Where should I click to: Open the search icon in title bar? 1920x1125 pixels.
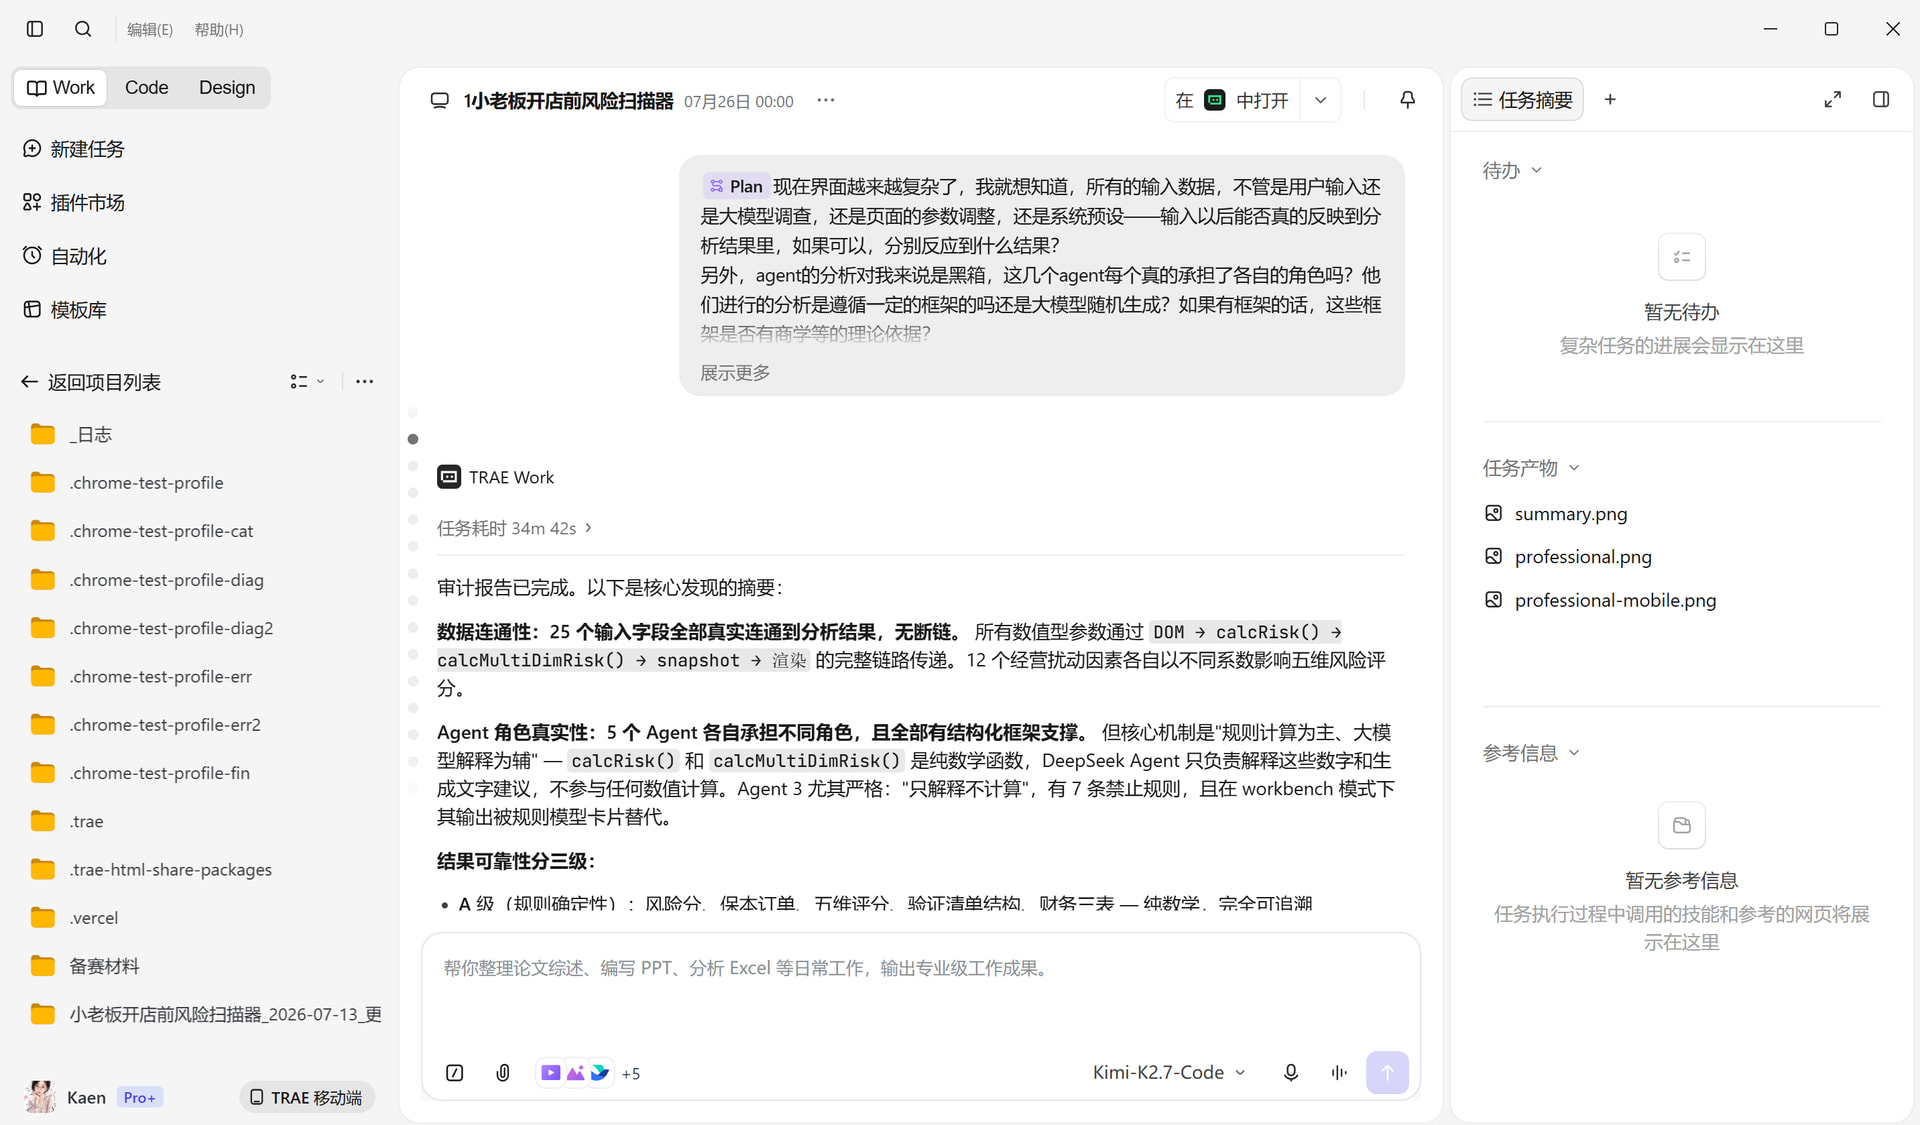tap(83, 29)
